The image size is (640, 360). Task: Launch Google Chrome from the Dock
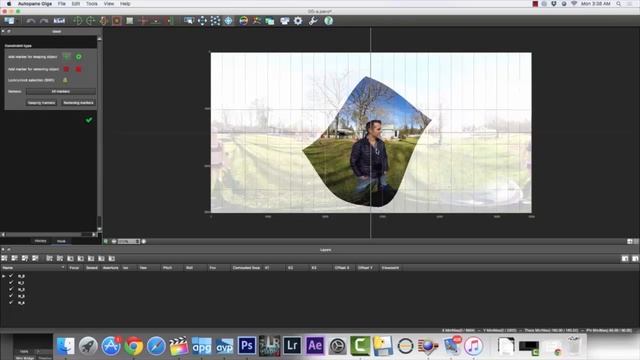[x=133, y=346]
